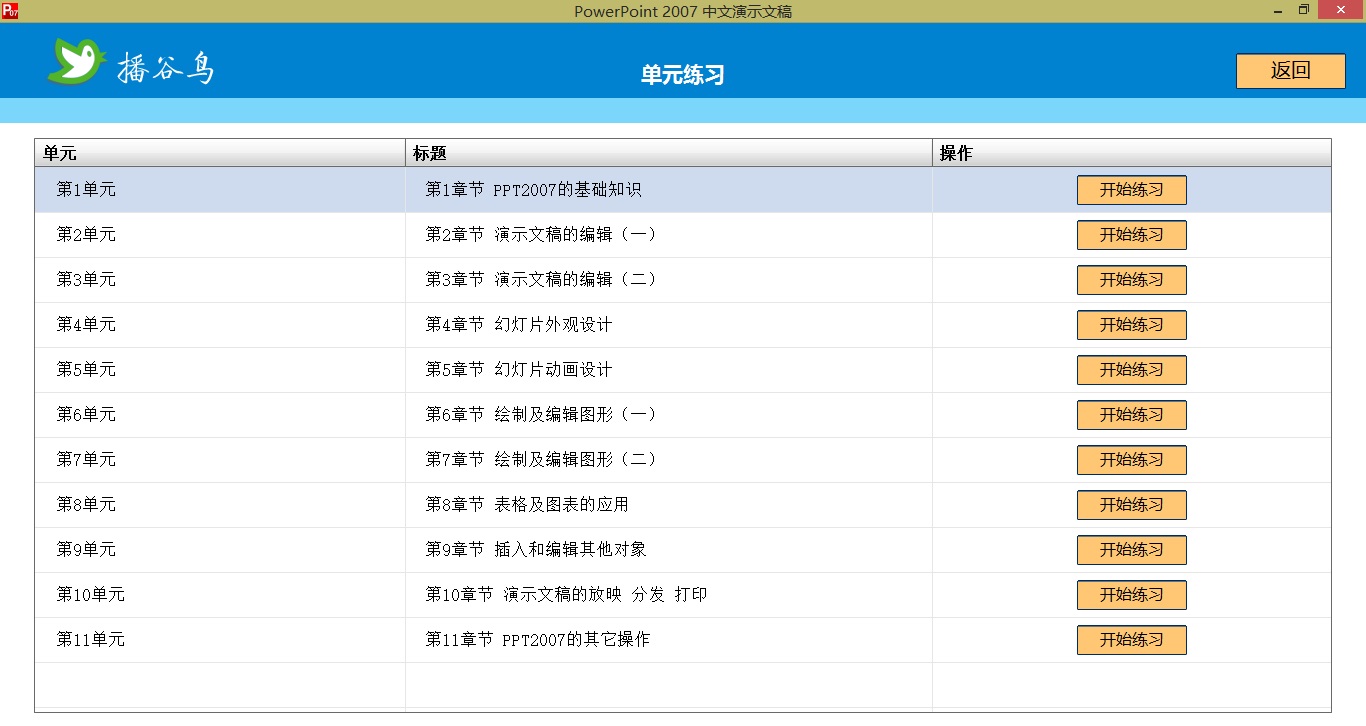Click 开始练习 for 第3单元
This screenshot has width=1366, height=726.
[1131, 280]
